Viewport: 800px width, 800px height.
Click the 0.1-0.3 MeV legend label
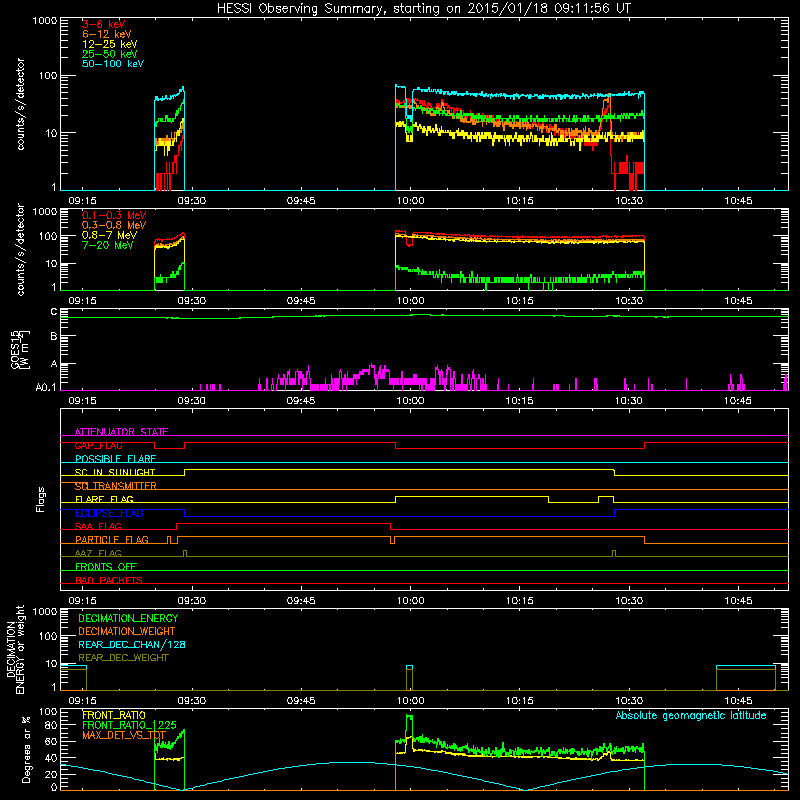pos(114,215)
